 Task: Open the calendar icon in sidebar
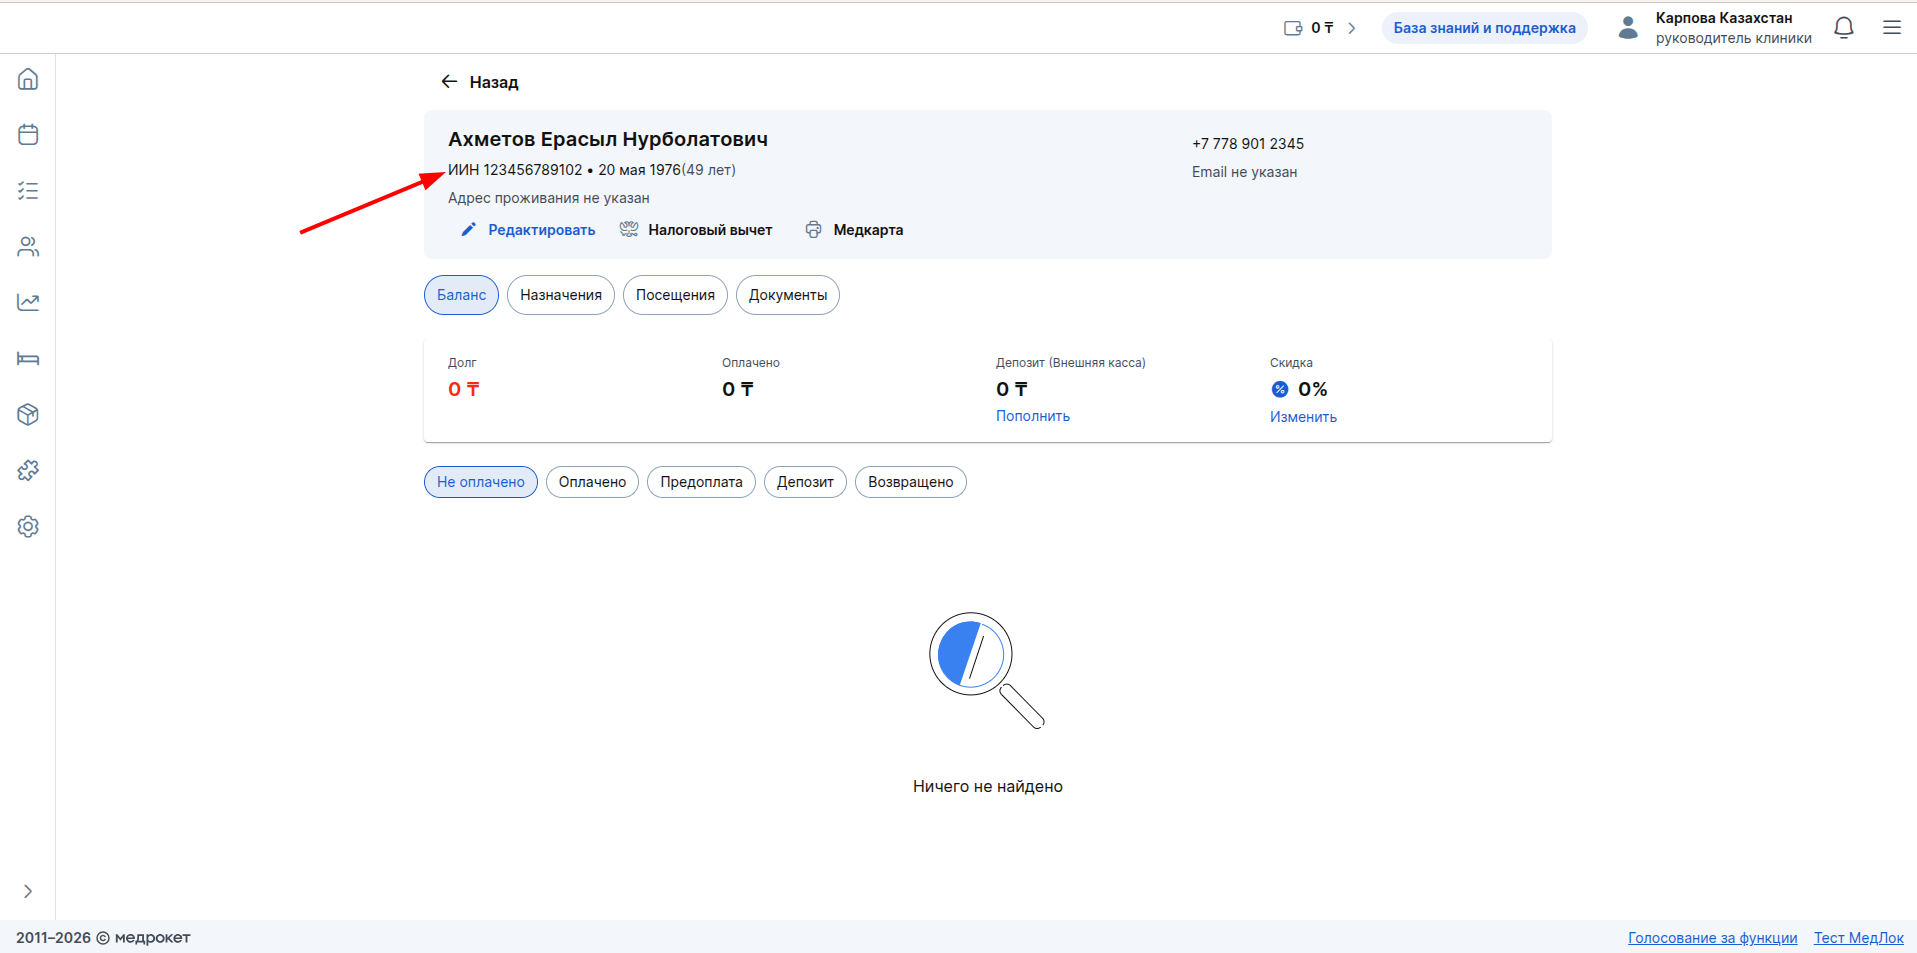tap(28, 135)
